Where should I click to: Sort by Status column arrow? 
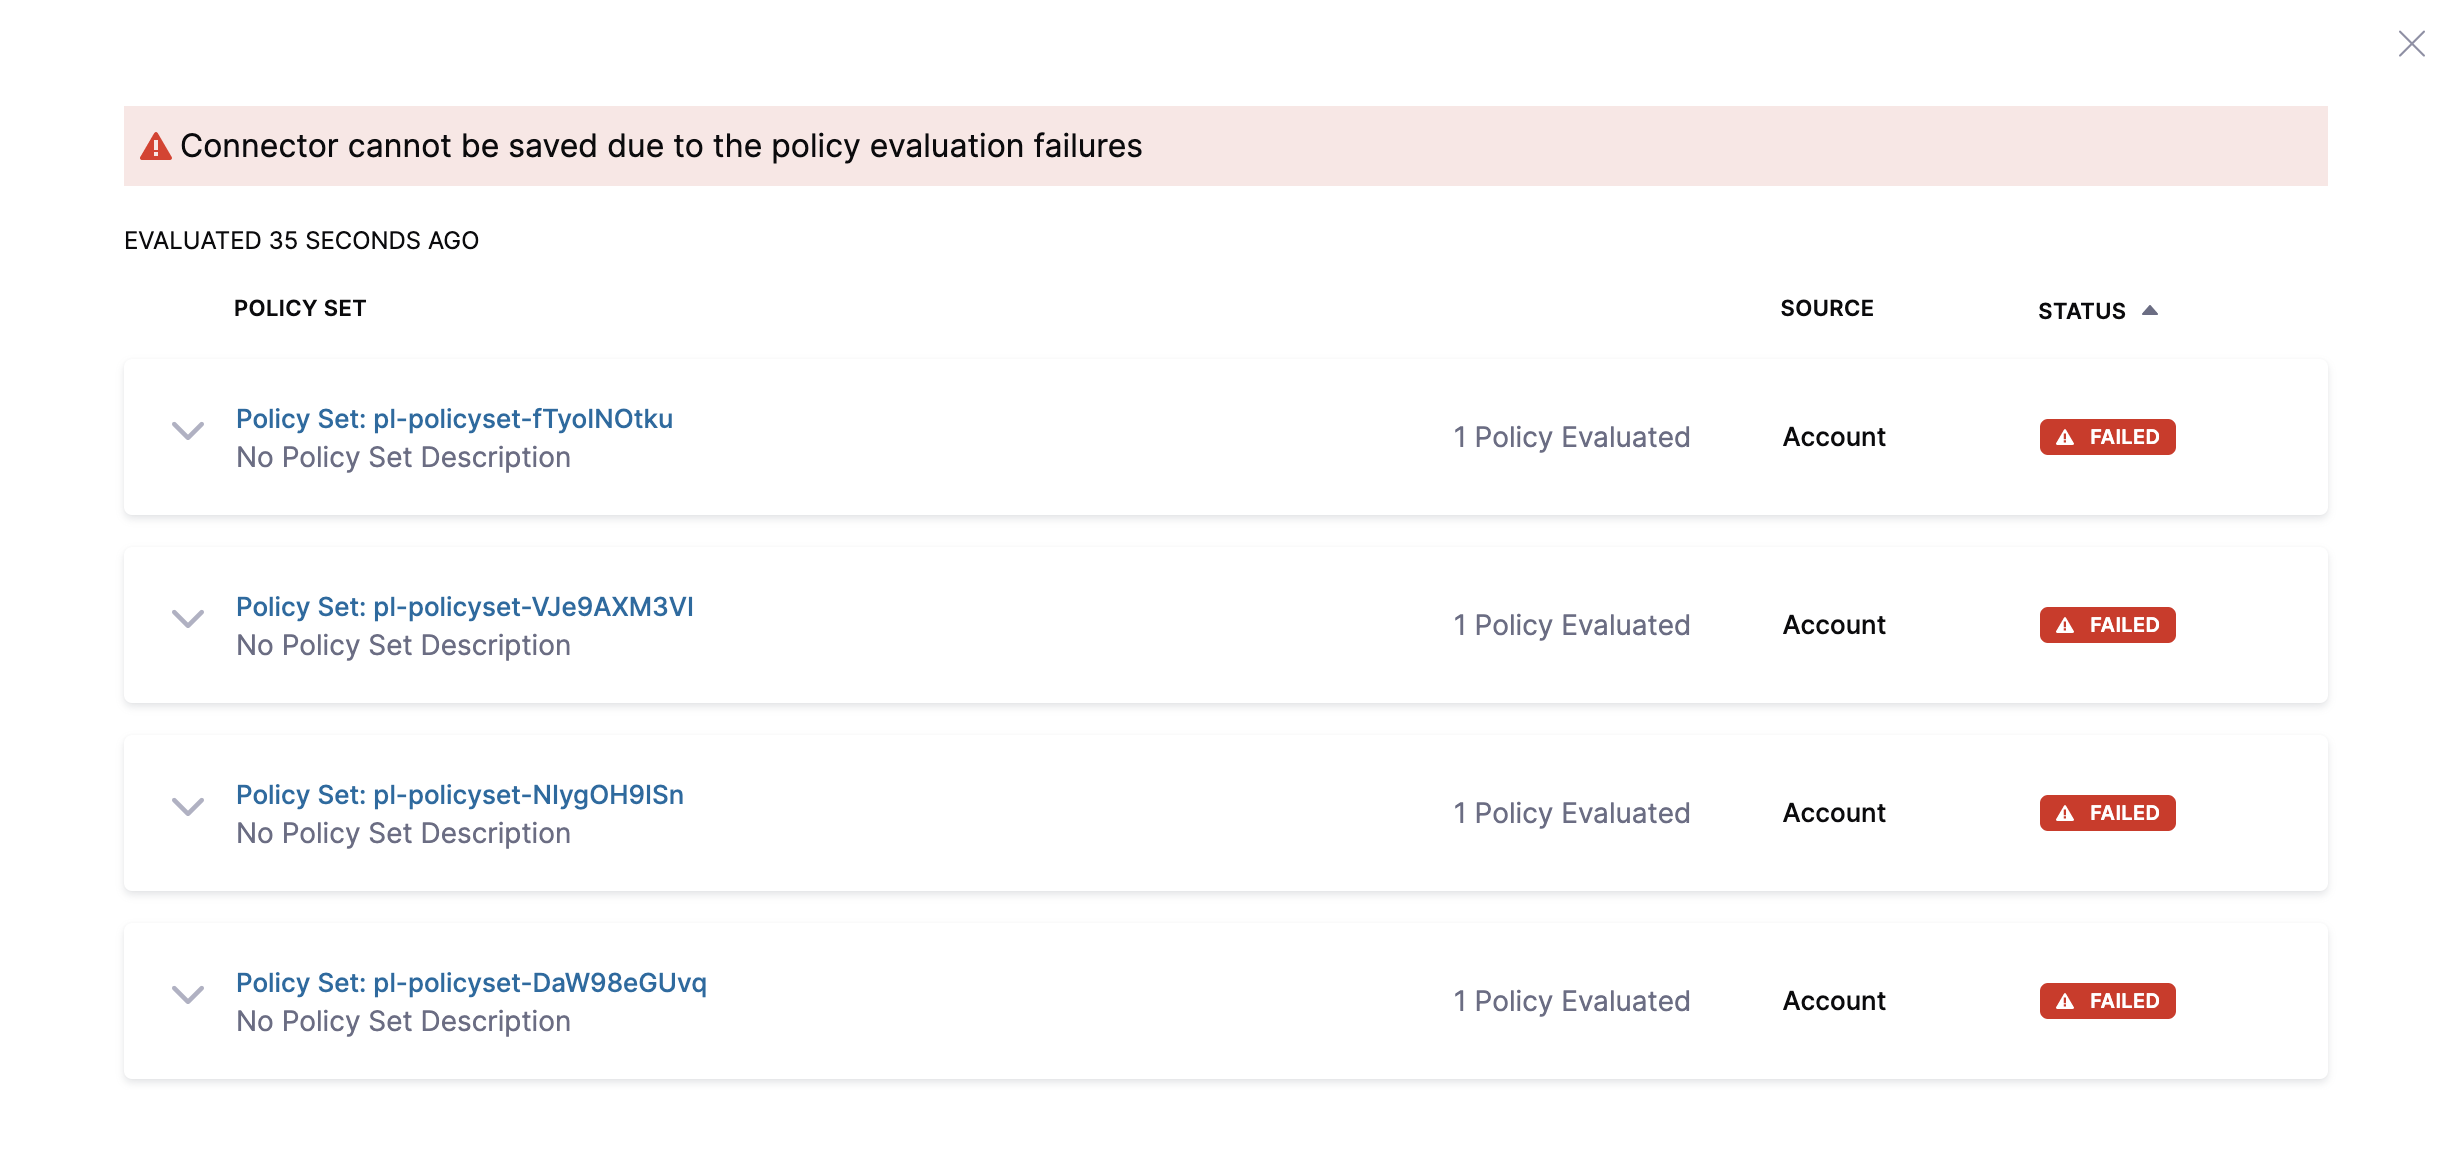click(x=2150, y=310)
